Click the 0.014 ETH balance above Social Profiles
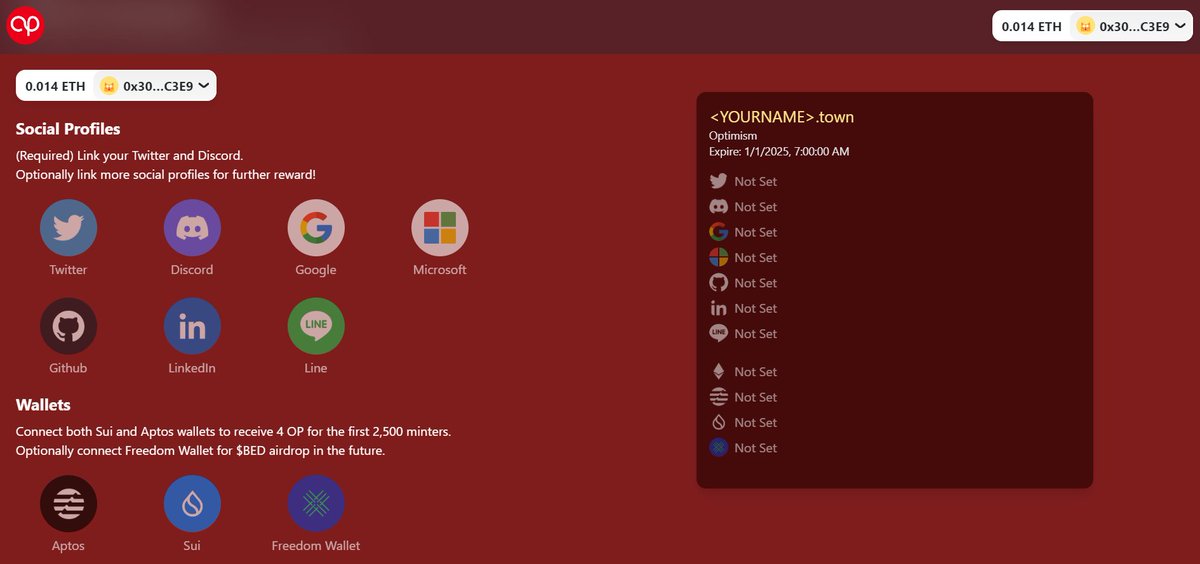1200x564 pixels. coord(56,86)
